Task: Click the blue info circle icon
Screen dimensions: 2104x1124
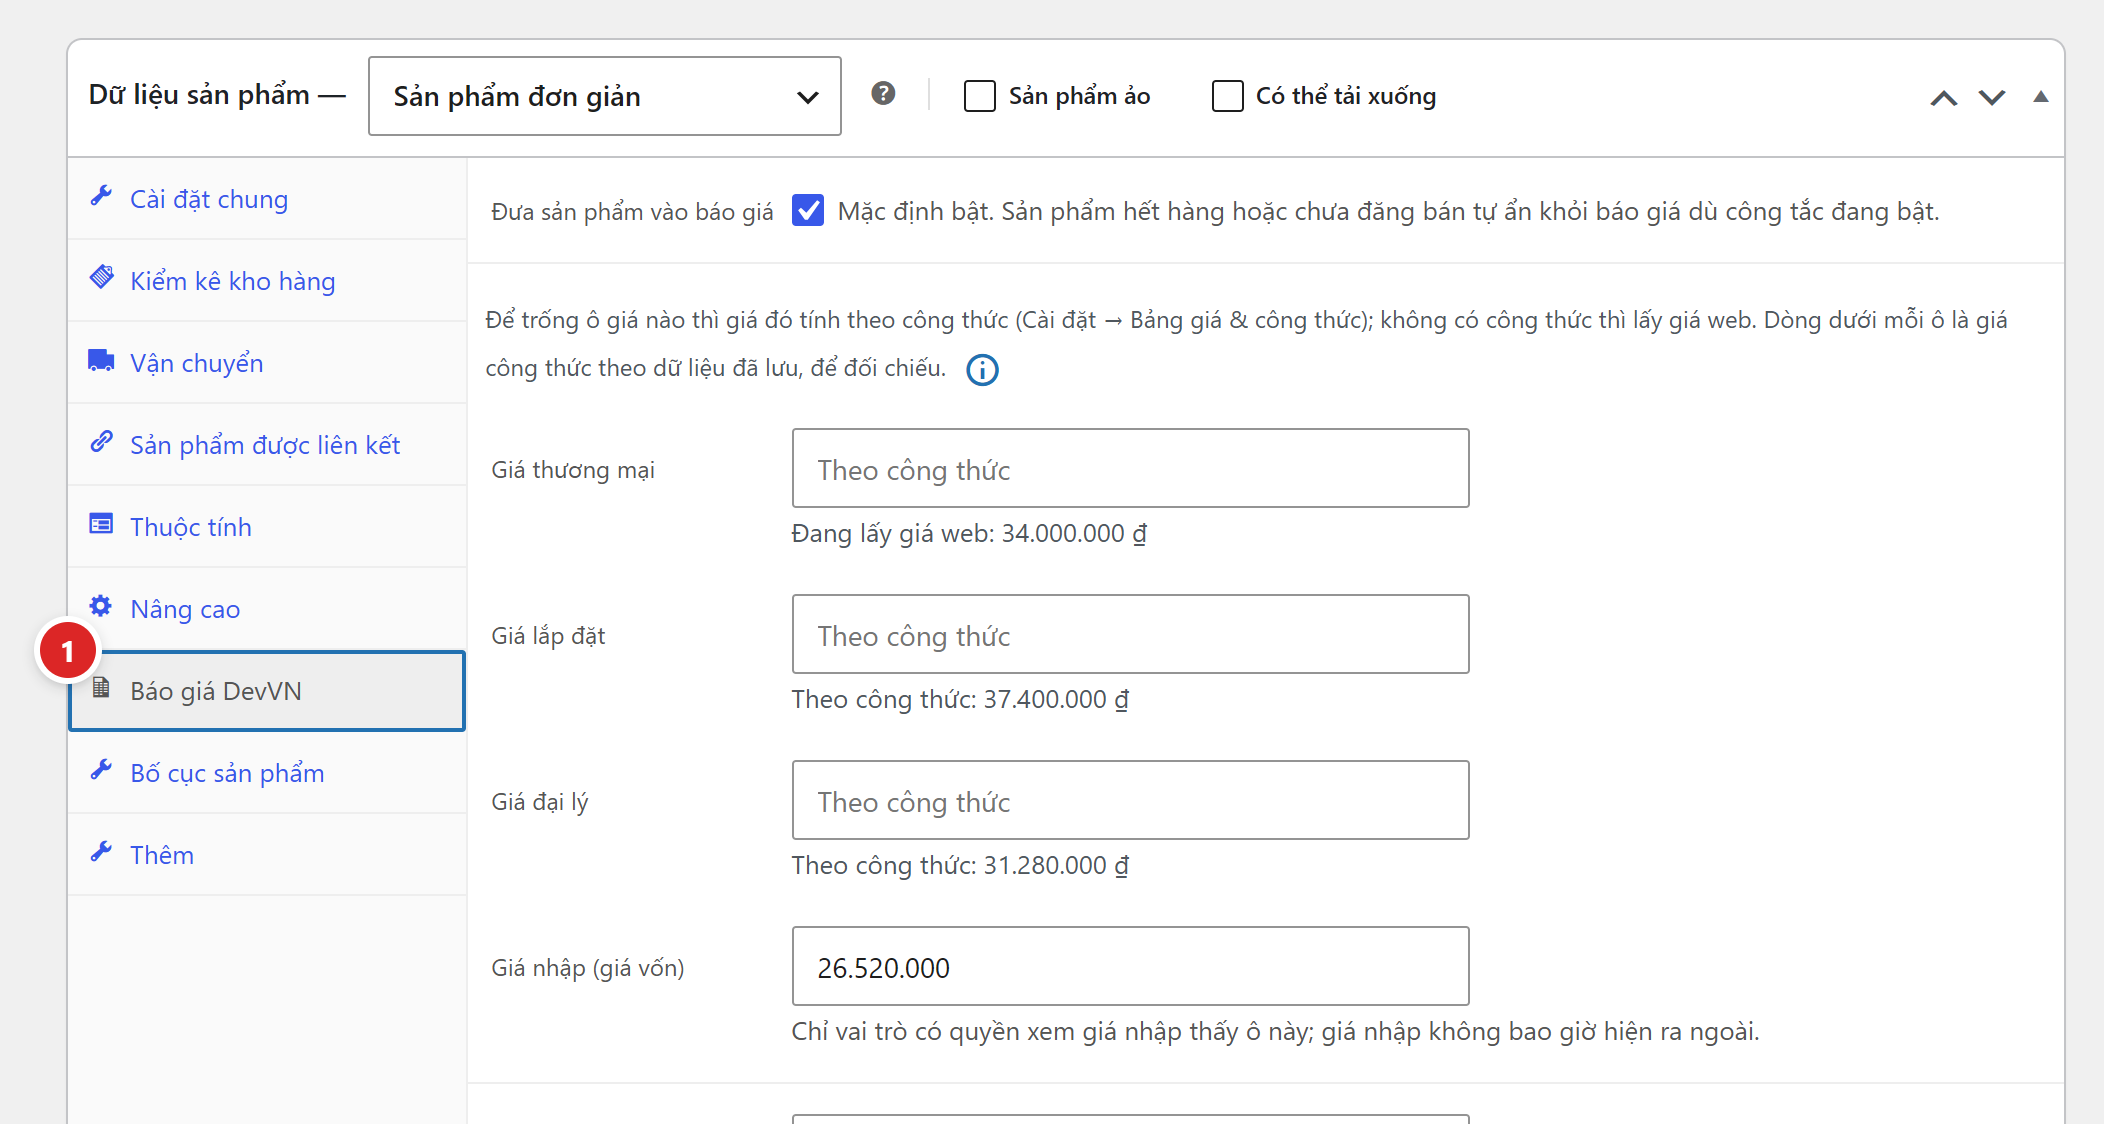Action: 982,370
